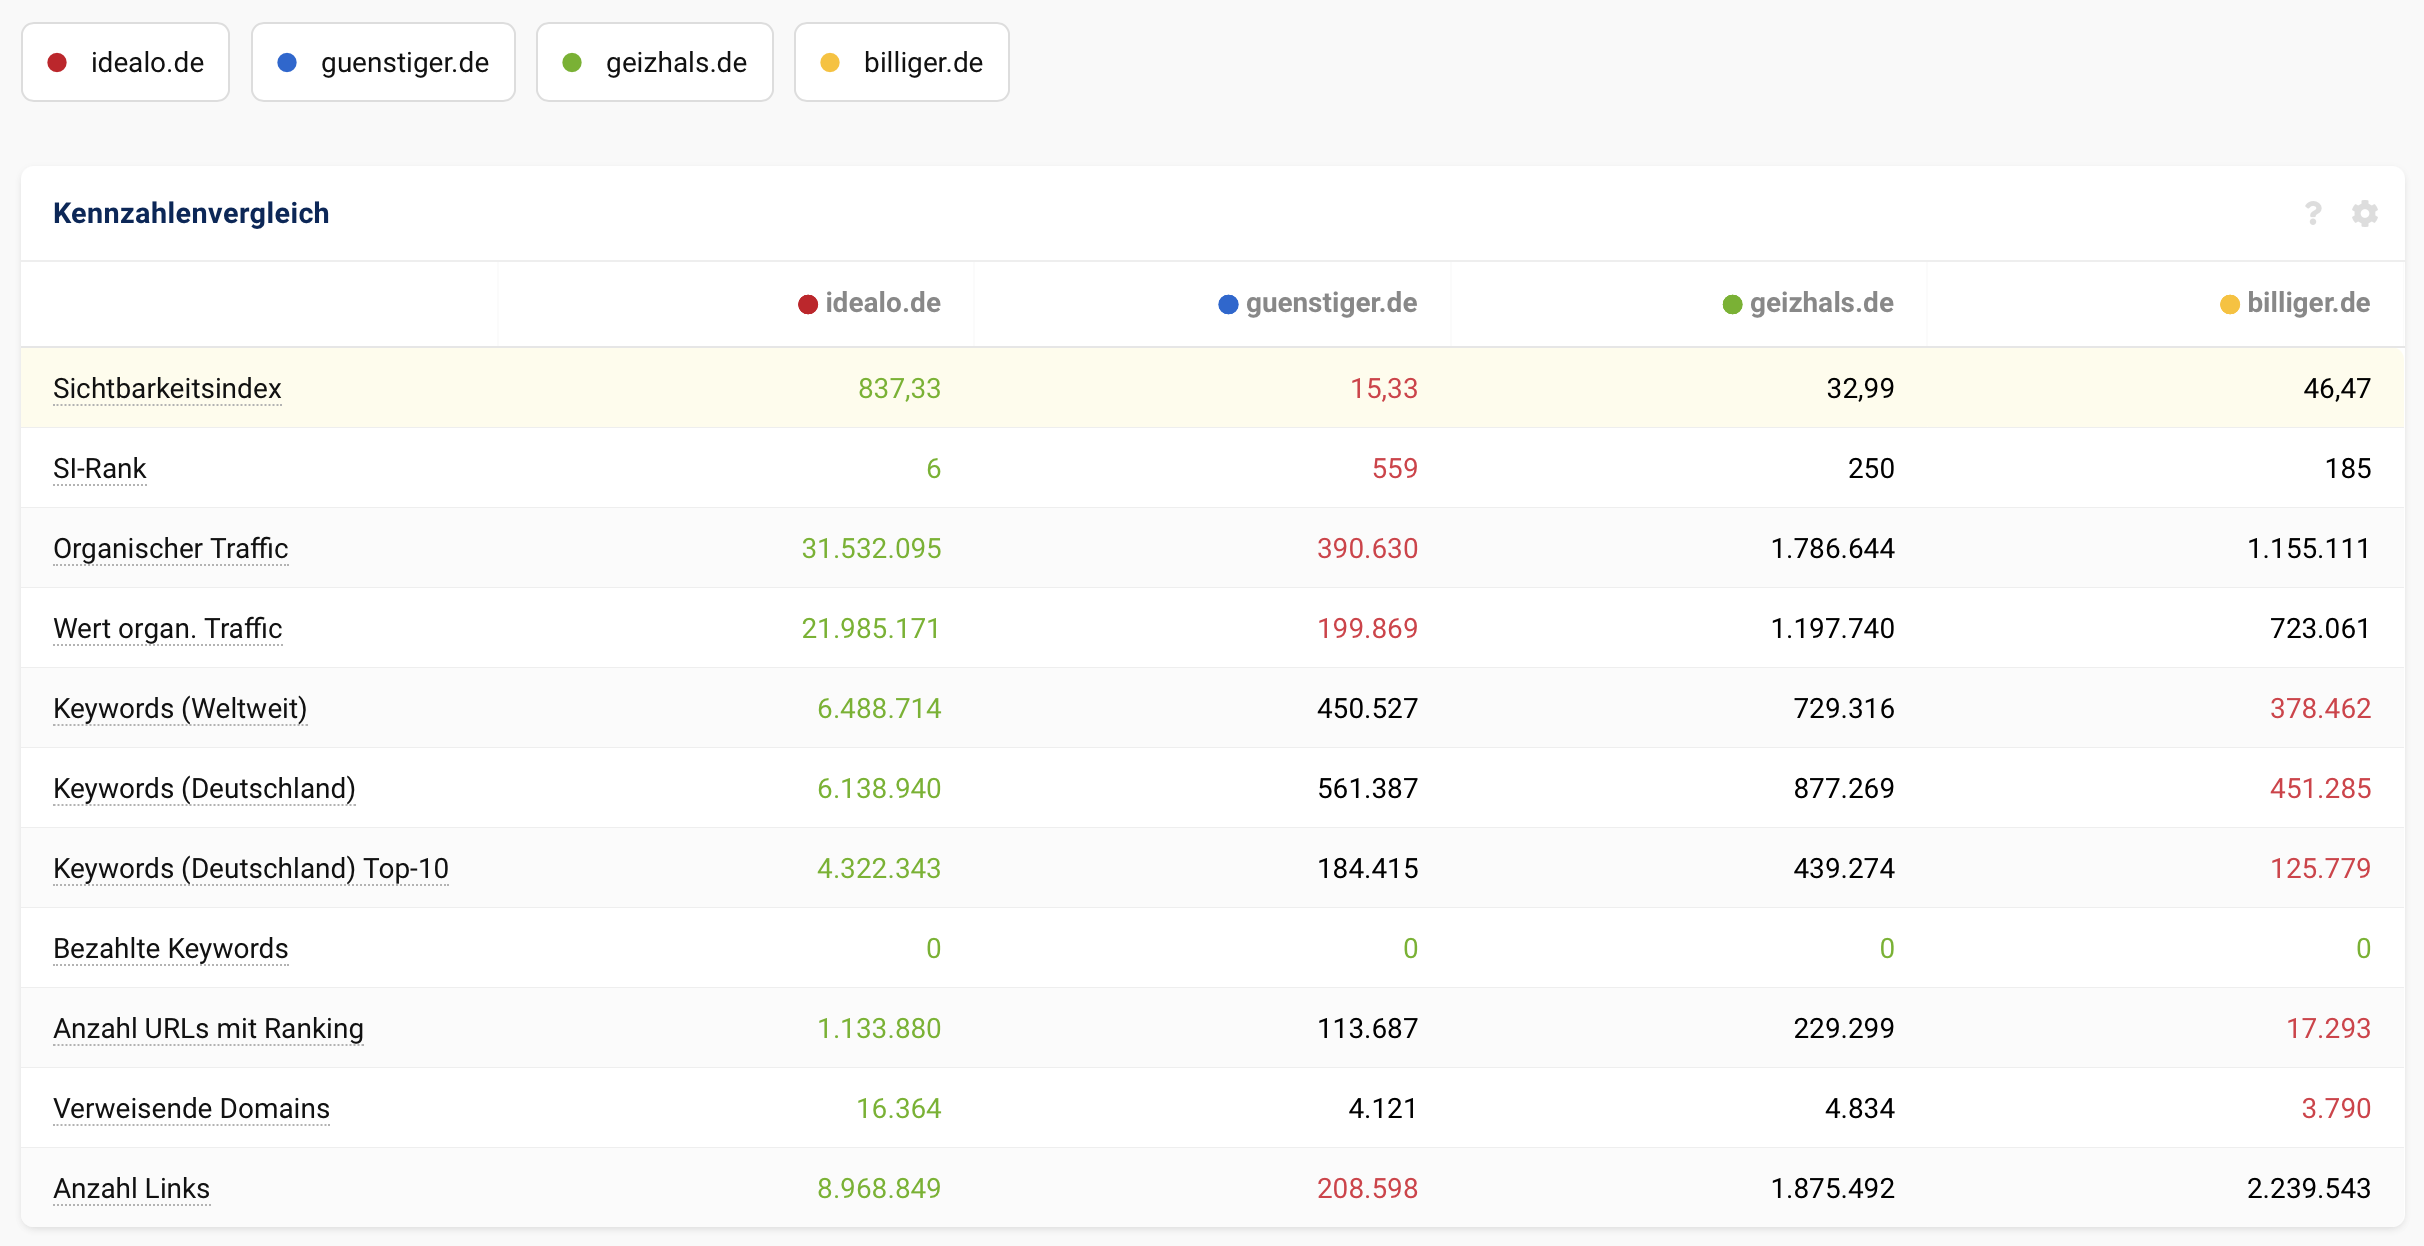Select Germany keywords value 561.387
Screen dimensions: 2424x1246
point(1367,788)
